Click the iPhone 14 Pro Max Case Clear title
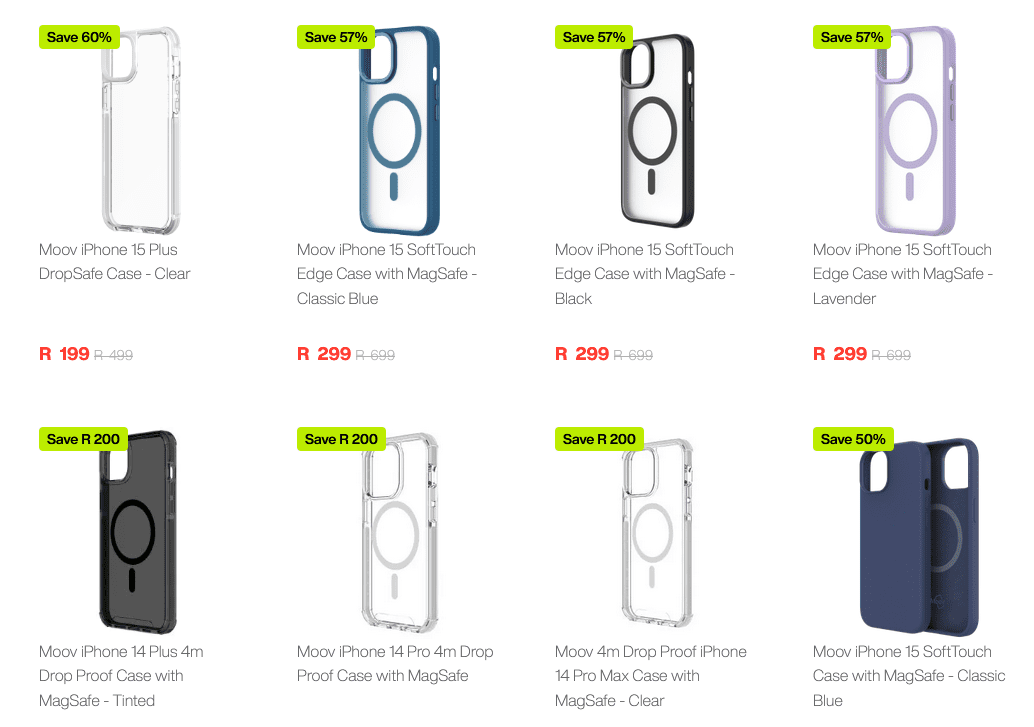Viewport: 1034px width, 727px height. tap(650, 676)
